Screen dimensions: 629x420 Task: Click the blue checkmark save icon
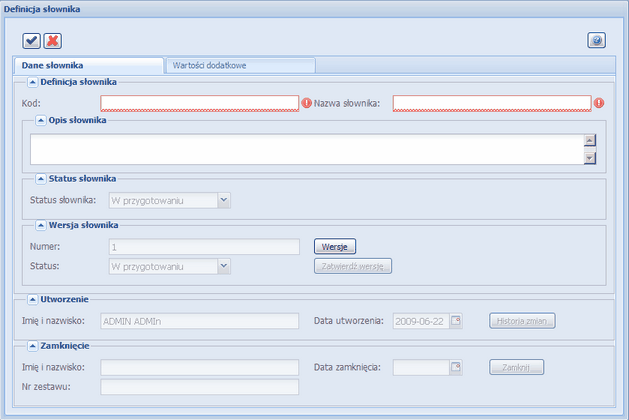point(32,41)
